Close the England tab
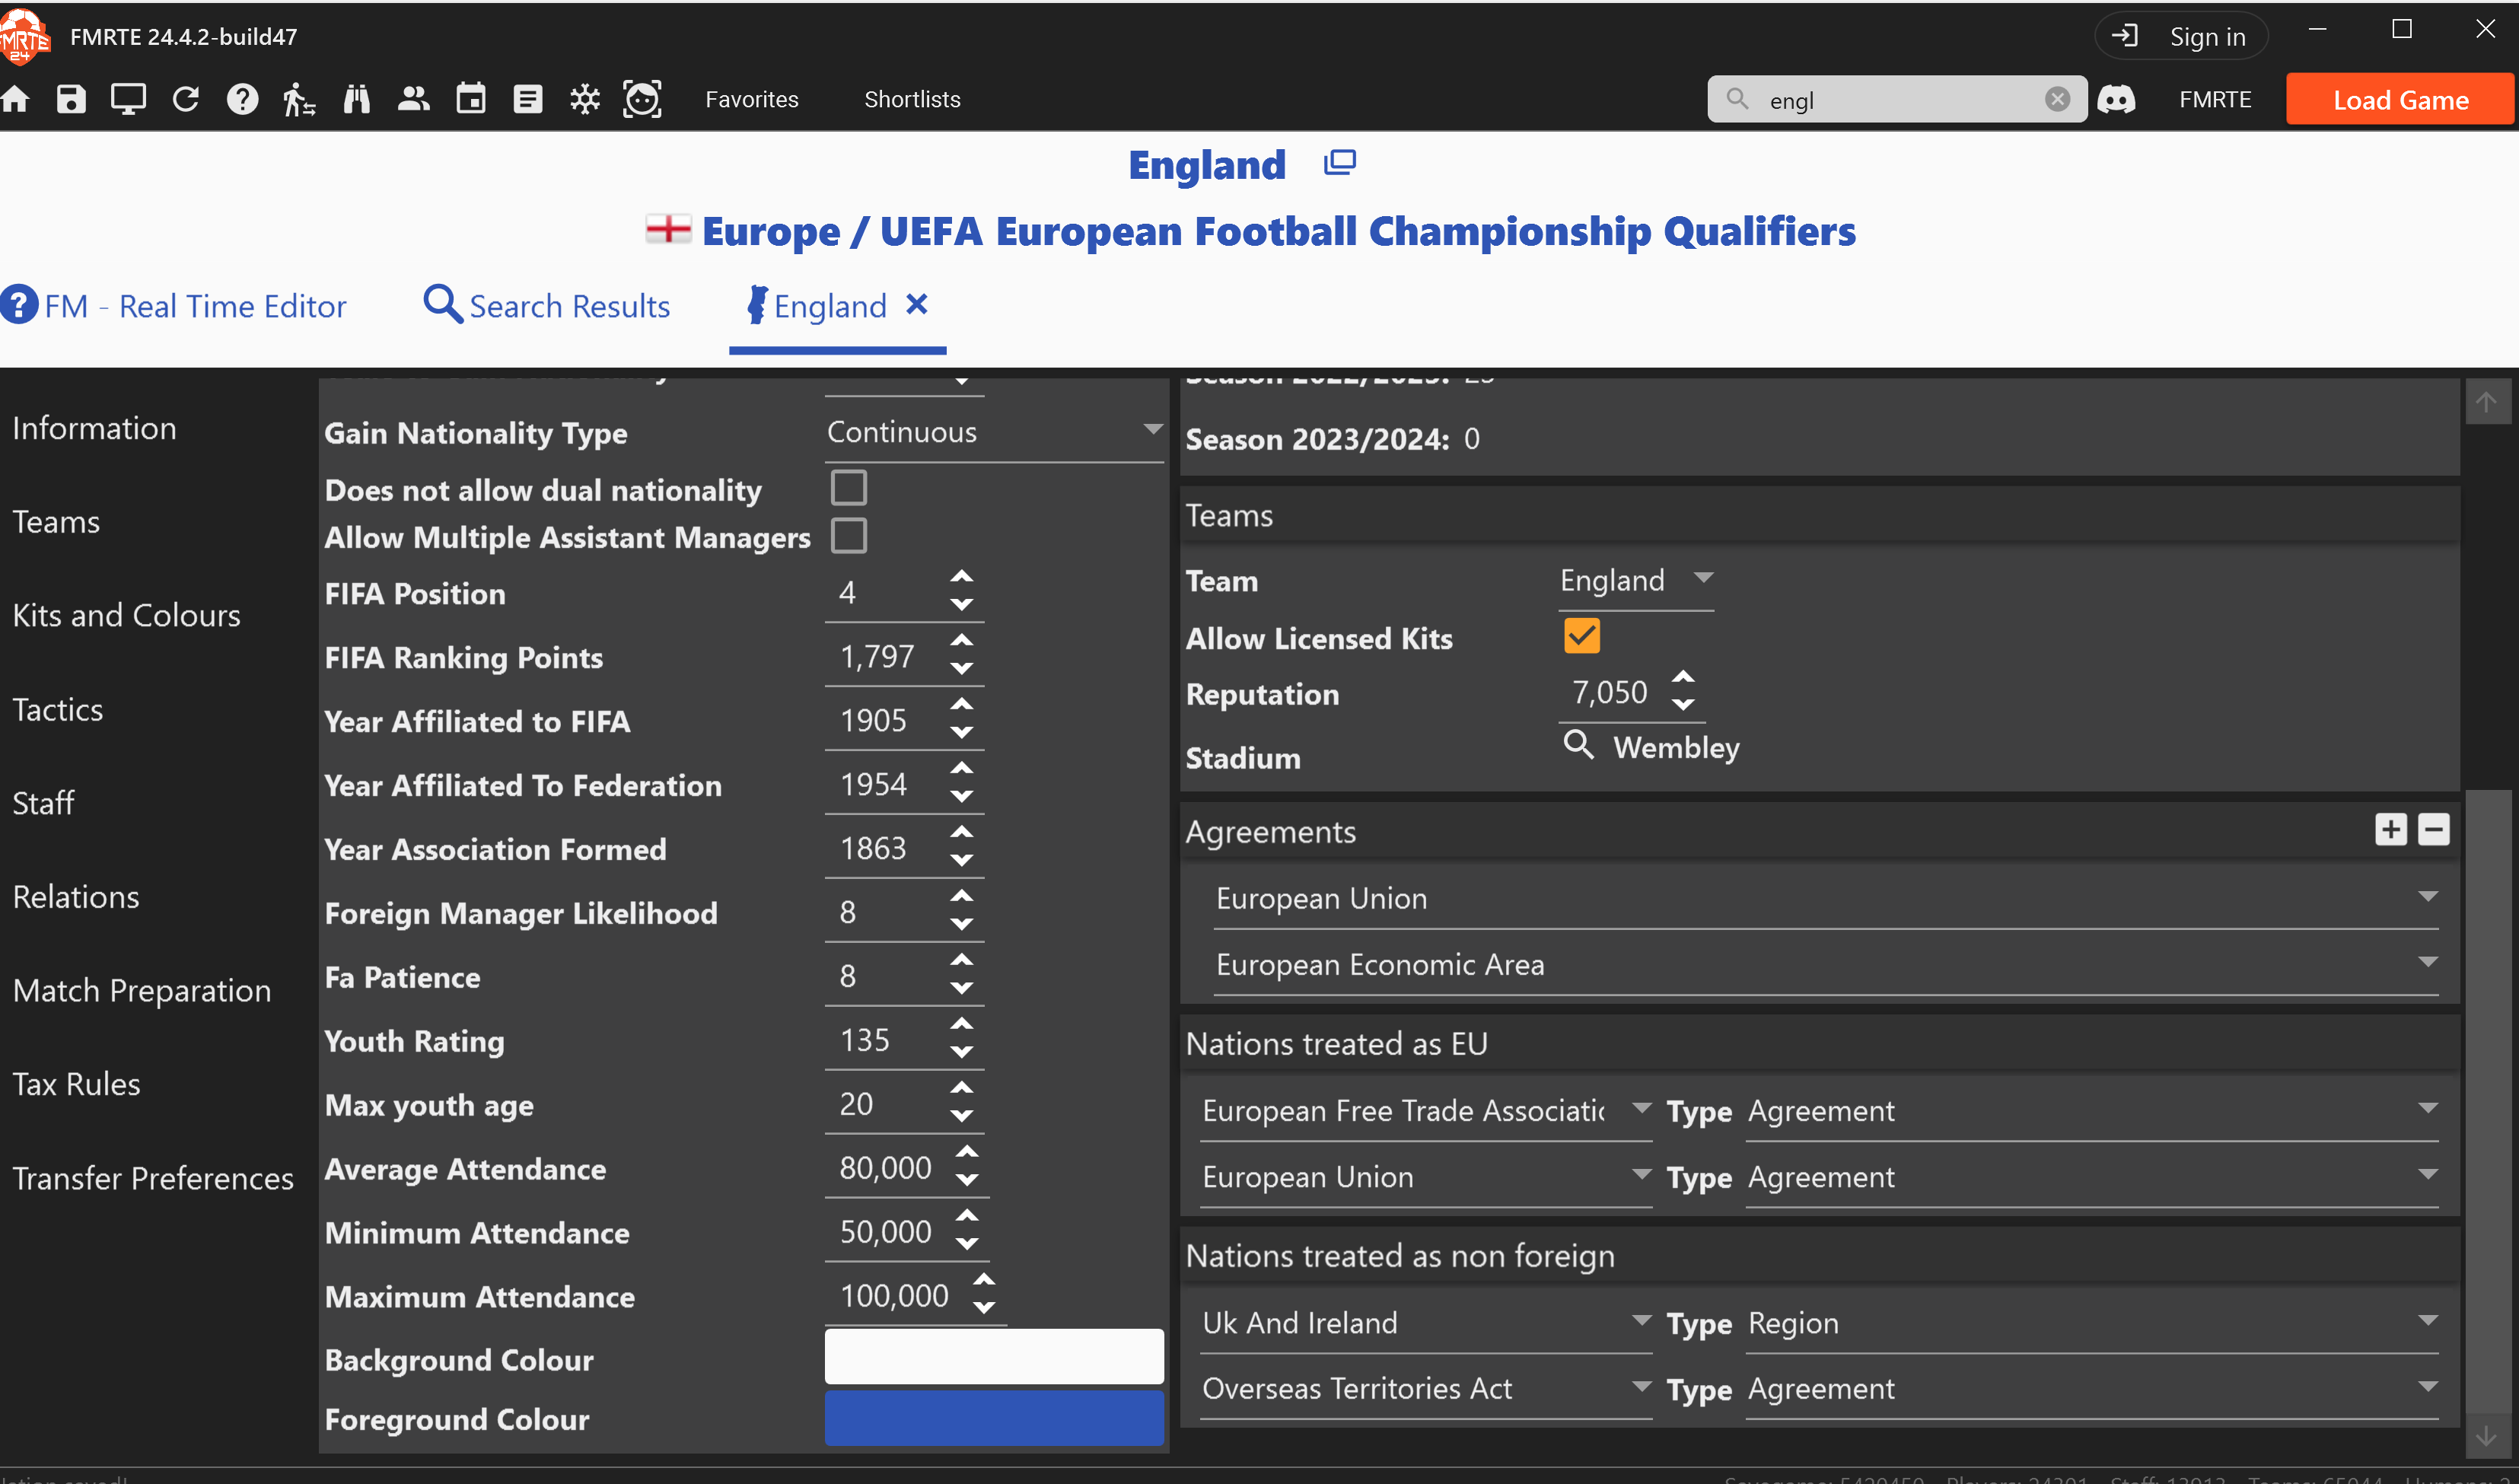The height and width of the screenshot is (1484, 2519). (x=917, y=304)
